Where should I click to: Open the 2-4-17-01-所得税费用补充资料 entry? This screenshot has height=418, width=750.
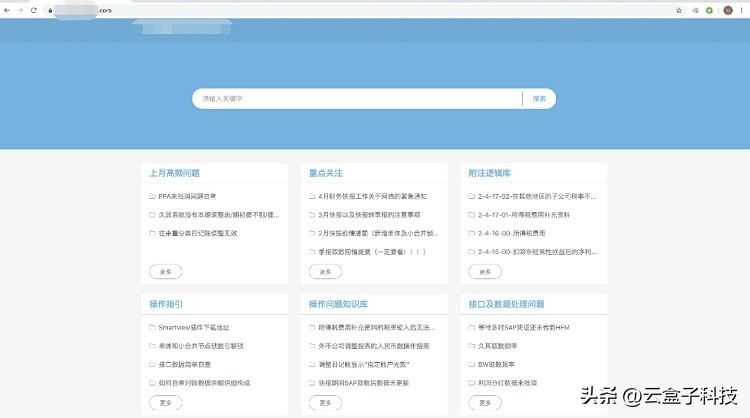click(x=524, y=215)
